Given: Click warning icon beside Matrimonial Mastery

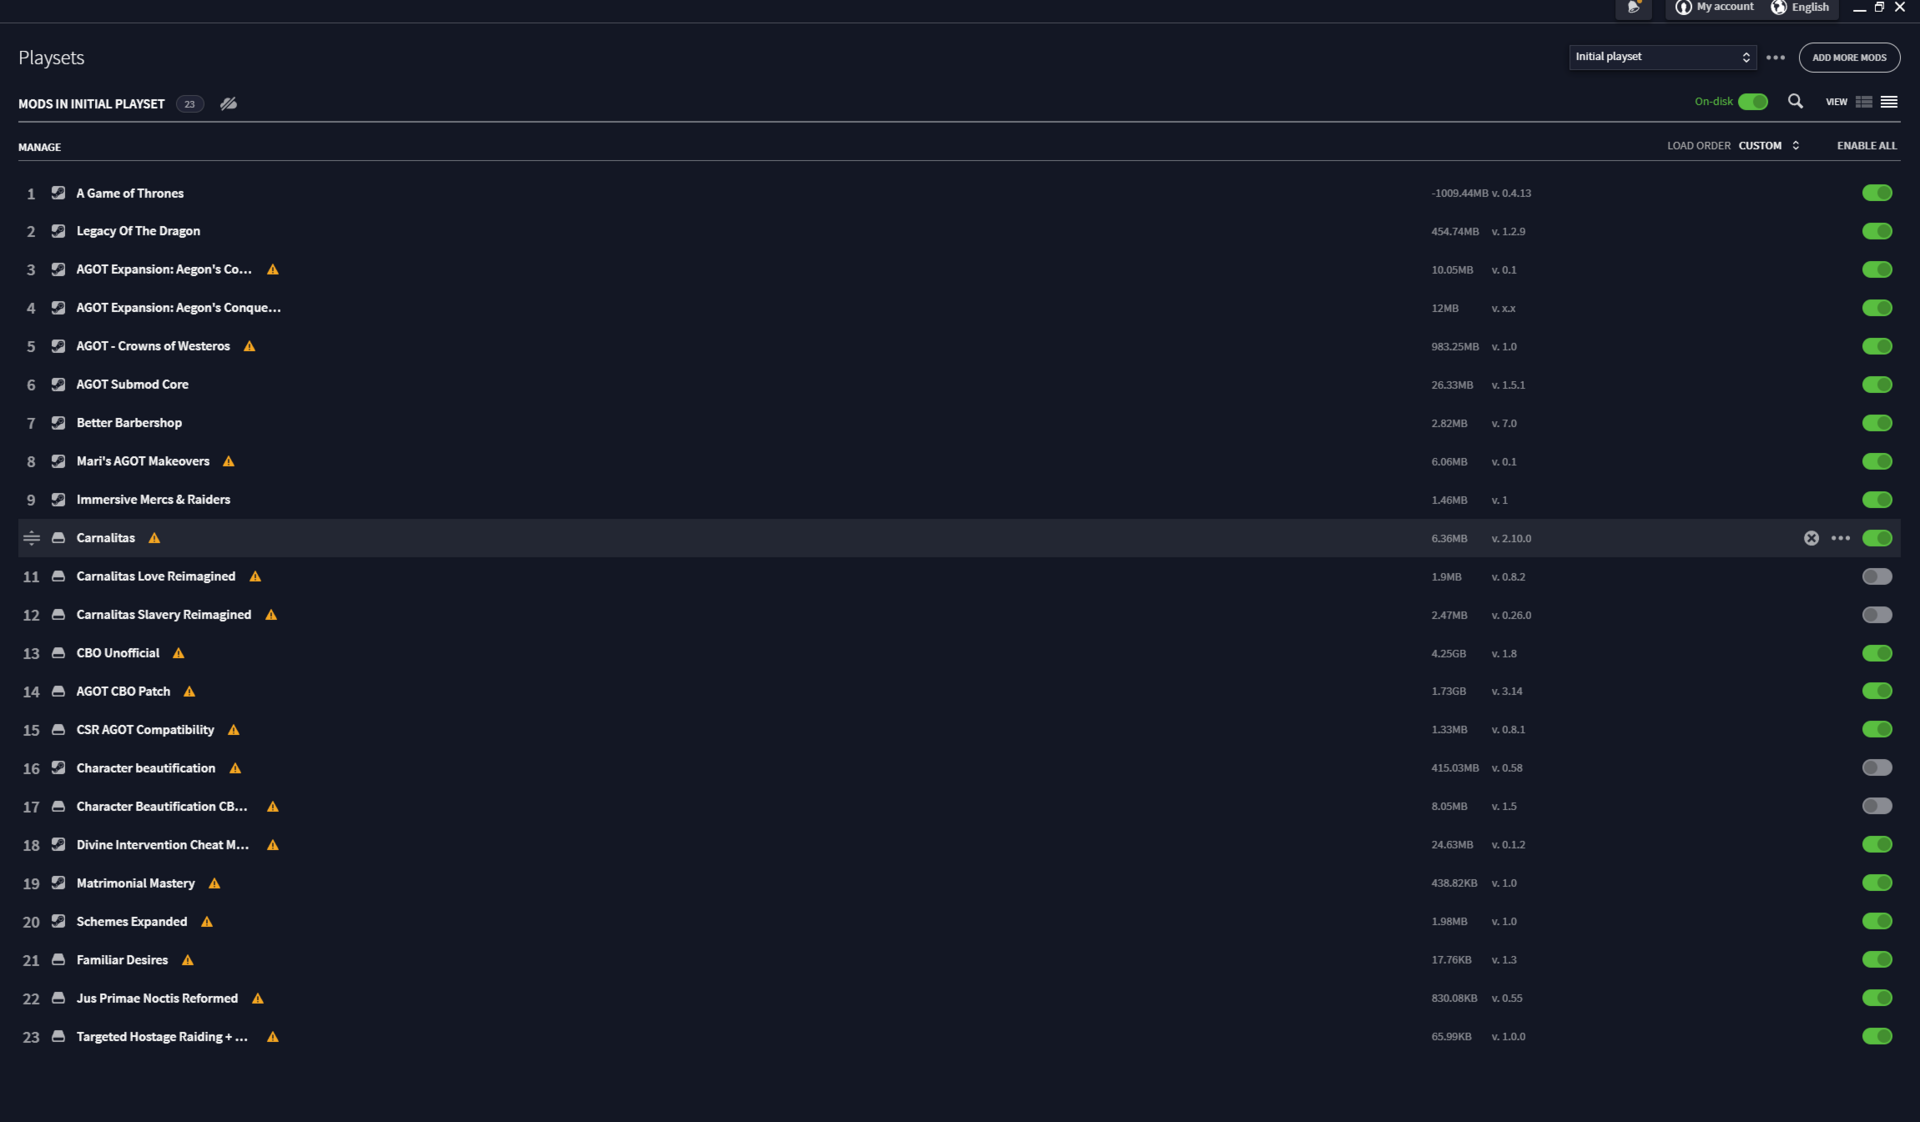Looking at the screenshot, I should (214, 883).
